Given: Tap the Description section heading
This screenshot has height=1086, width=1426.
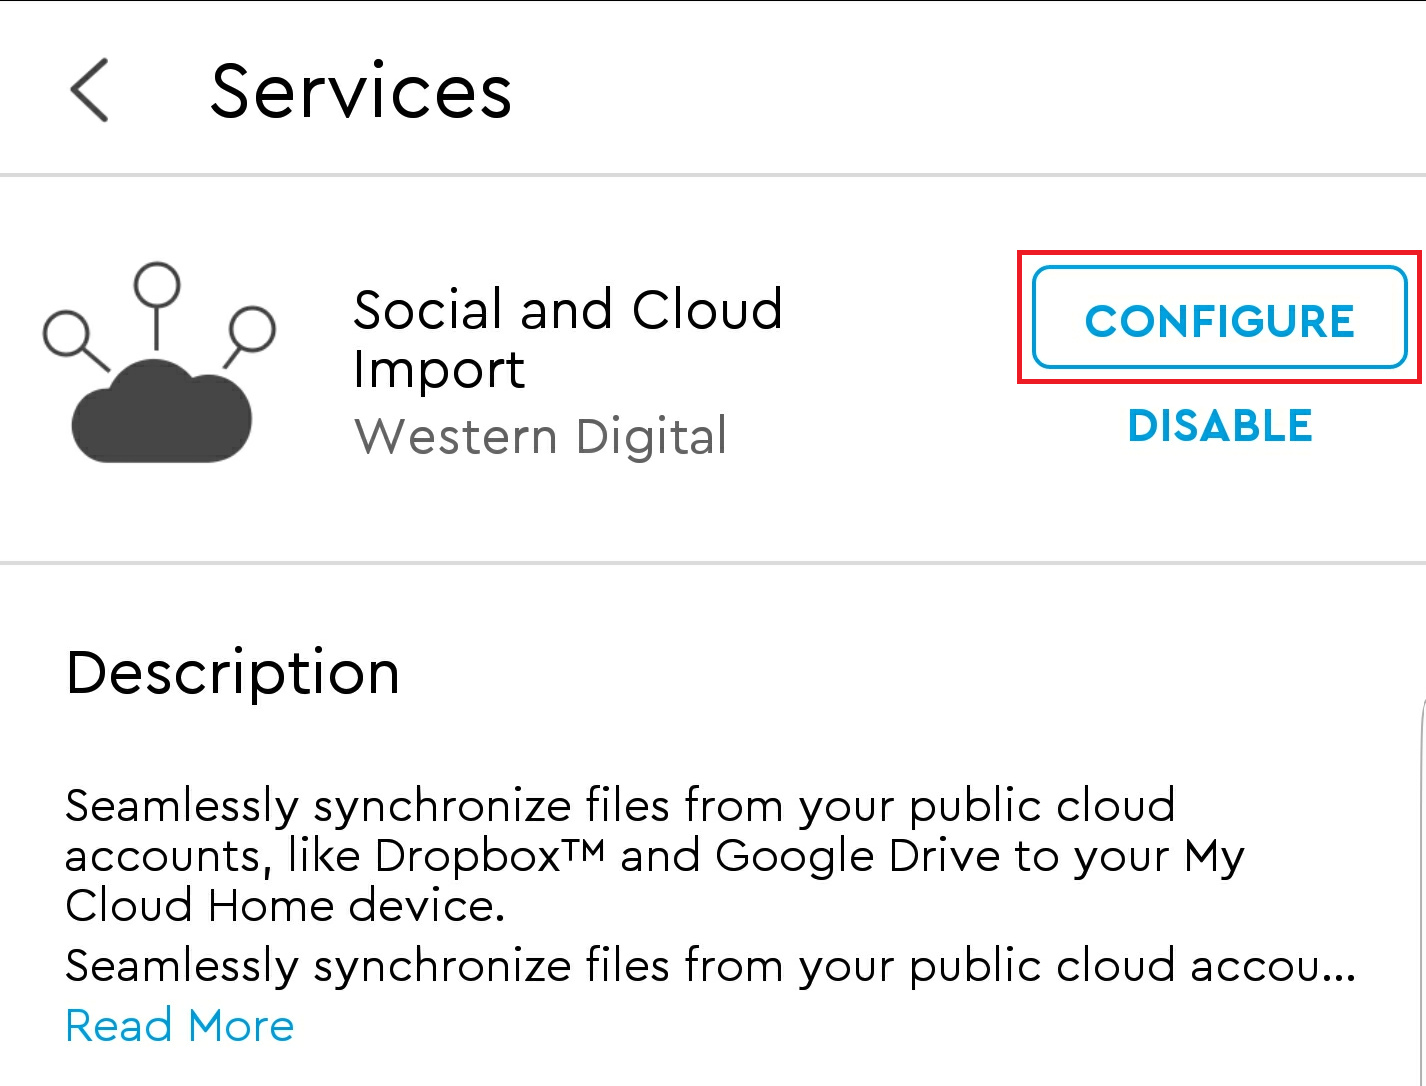Looking at the screenshot, I should point(233,672).
